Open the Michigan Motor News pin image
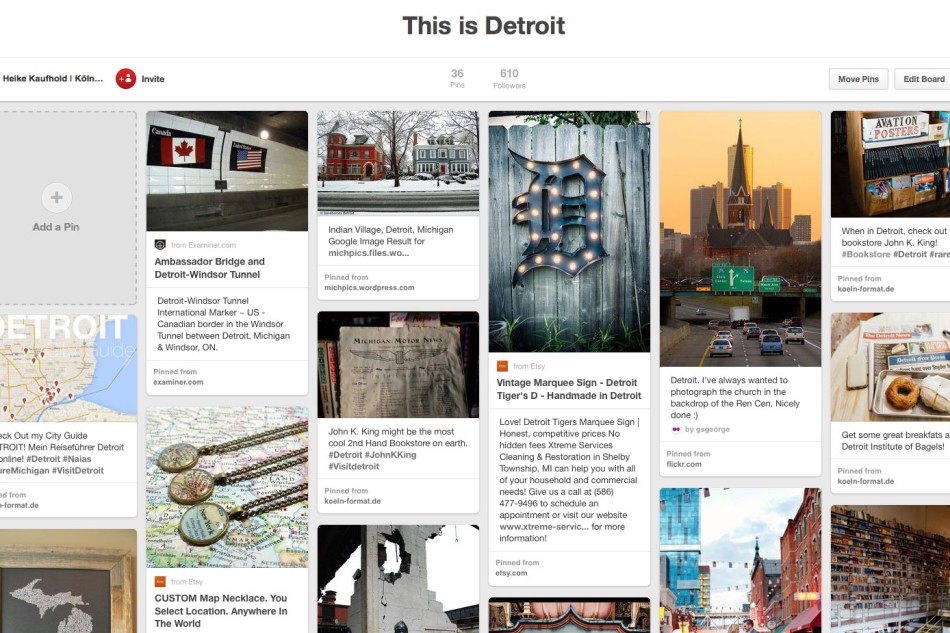This screenshot has height=633, width=950. coord(398,365)
